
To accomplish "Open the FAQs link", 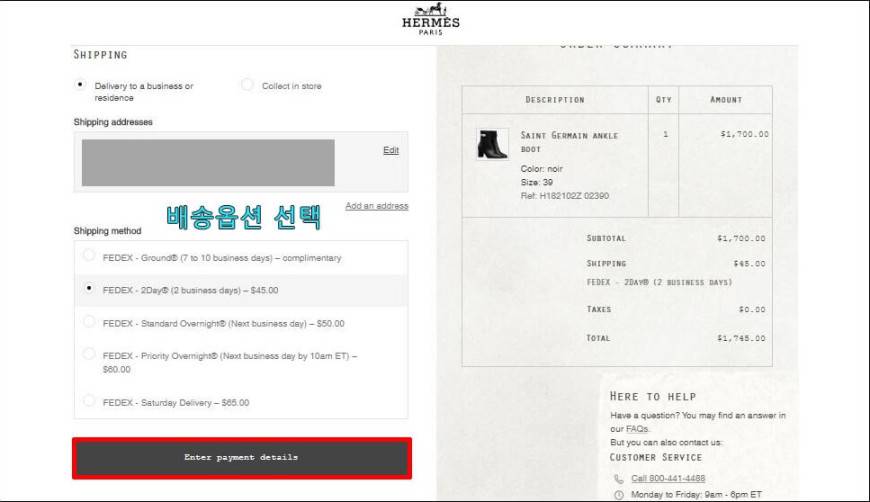I will pyautogui.click(x=636, y=429).
